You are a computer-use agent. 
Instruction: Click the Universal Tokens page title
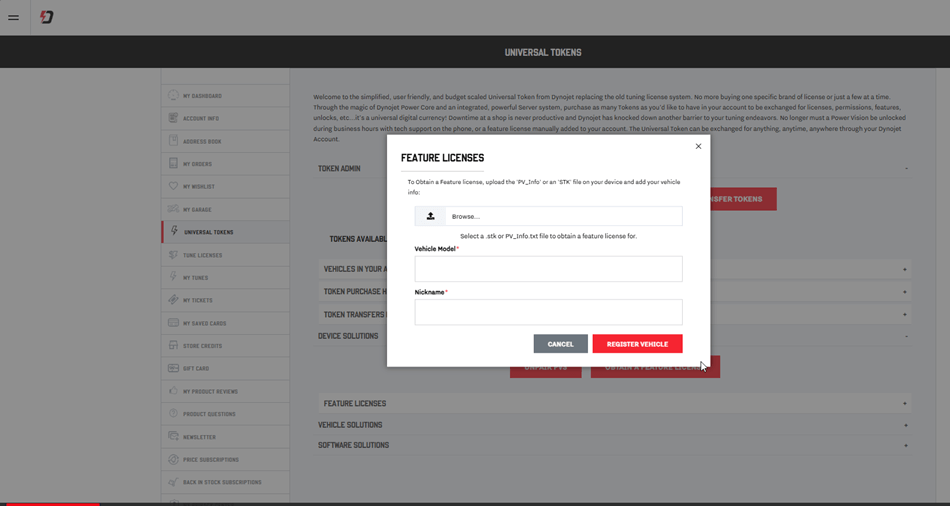pyautogui.click(x=543, y=53)
